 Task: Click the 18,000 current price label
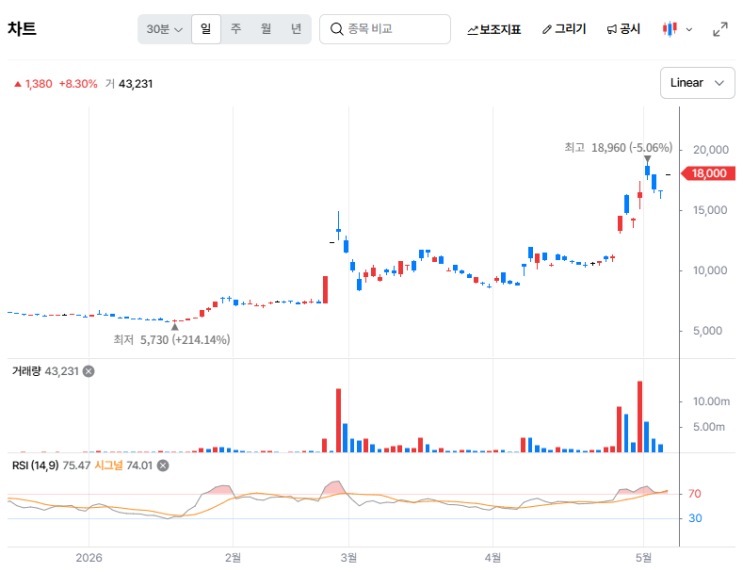pyautogui.click(x=708, y=173)
